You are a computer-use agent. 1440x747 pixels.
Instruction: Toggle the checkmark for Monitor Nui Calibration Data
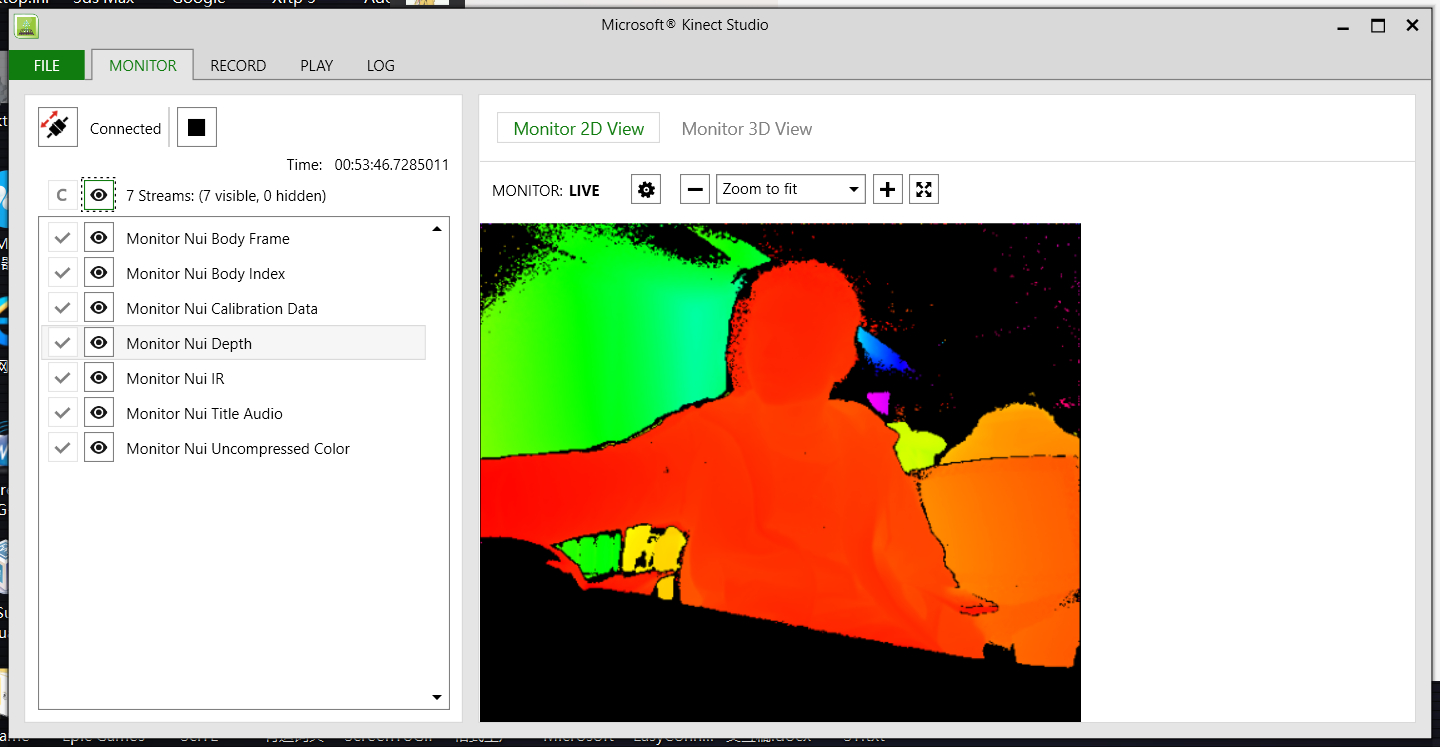pyautogui.click(x=63, y=308)
